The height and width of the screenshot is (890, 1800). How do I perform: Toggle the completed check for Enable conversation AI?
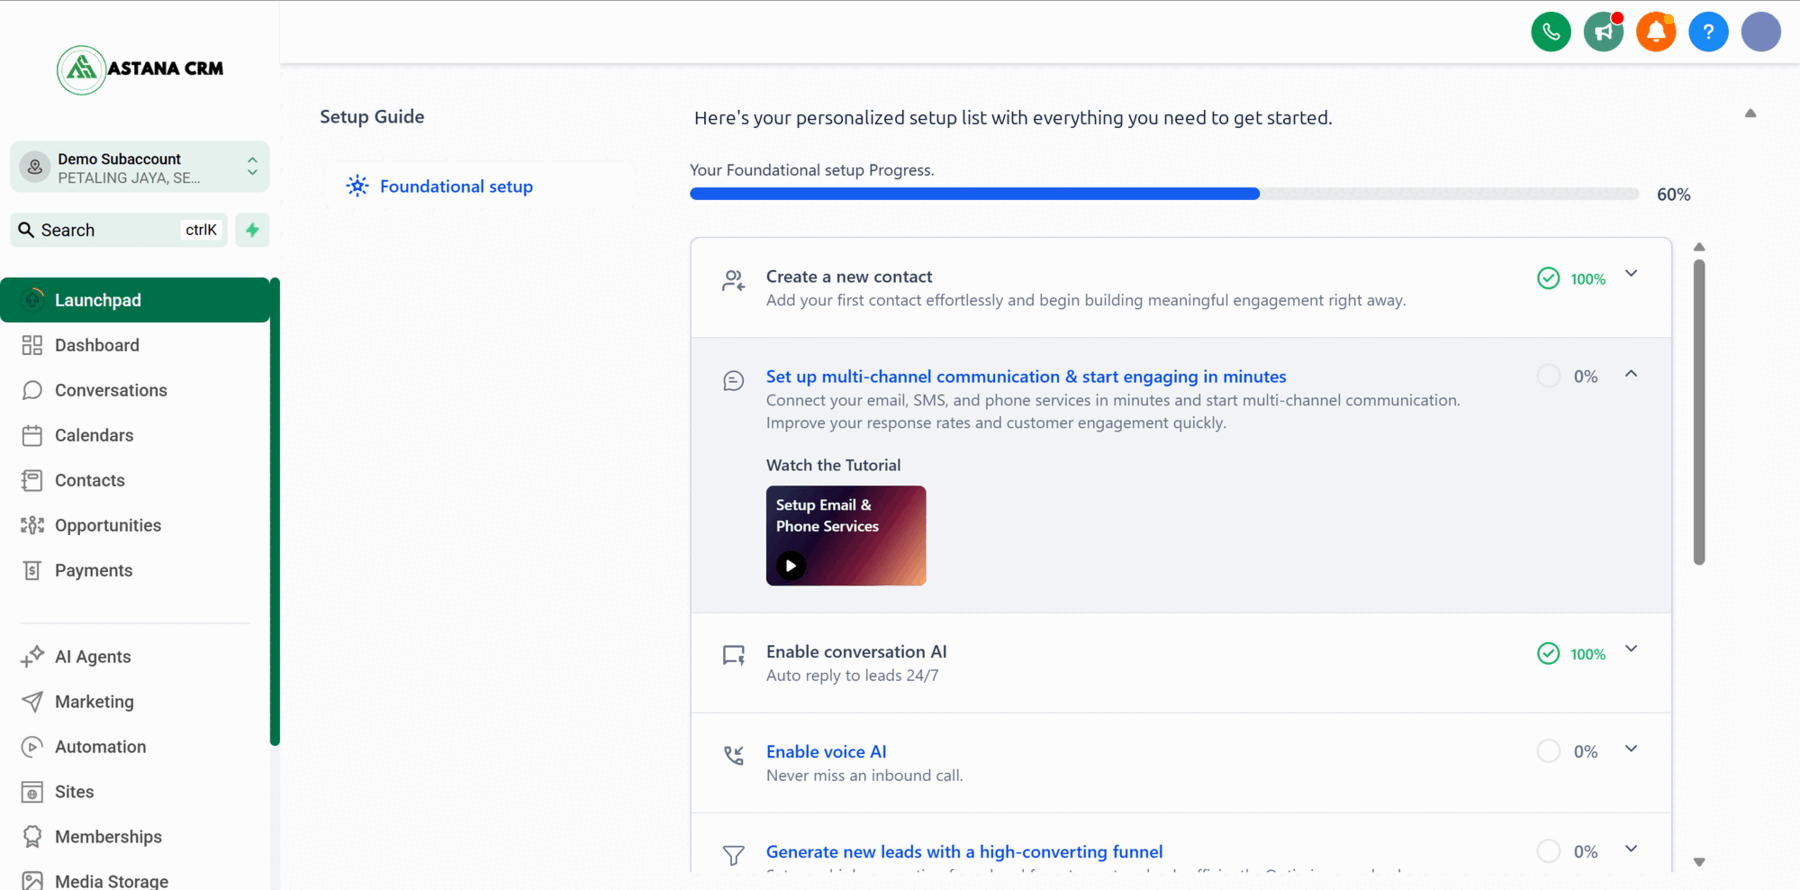point(1548,653)
